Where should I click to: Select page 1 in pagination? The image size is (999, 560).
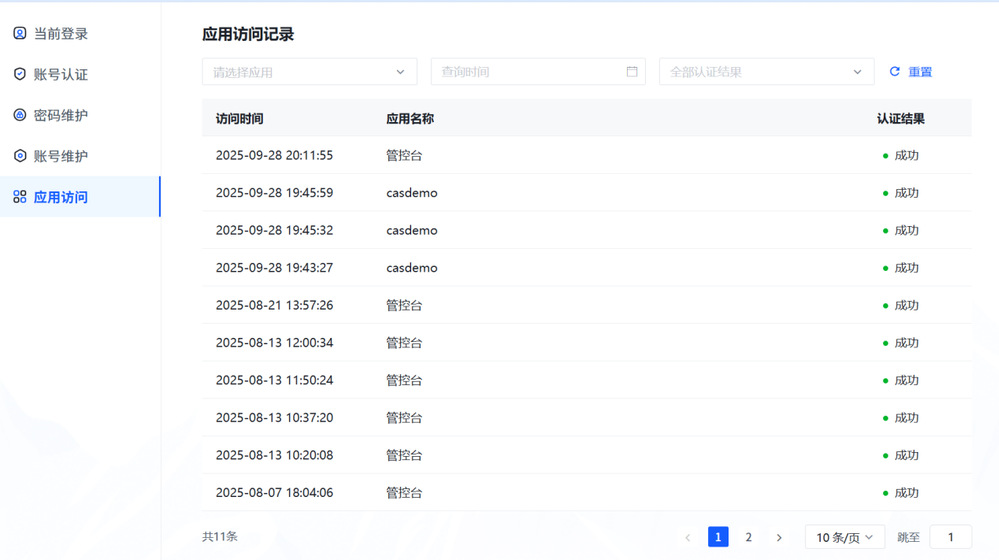[718, 538]
